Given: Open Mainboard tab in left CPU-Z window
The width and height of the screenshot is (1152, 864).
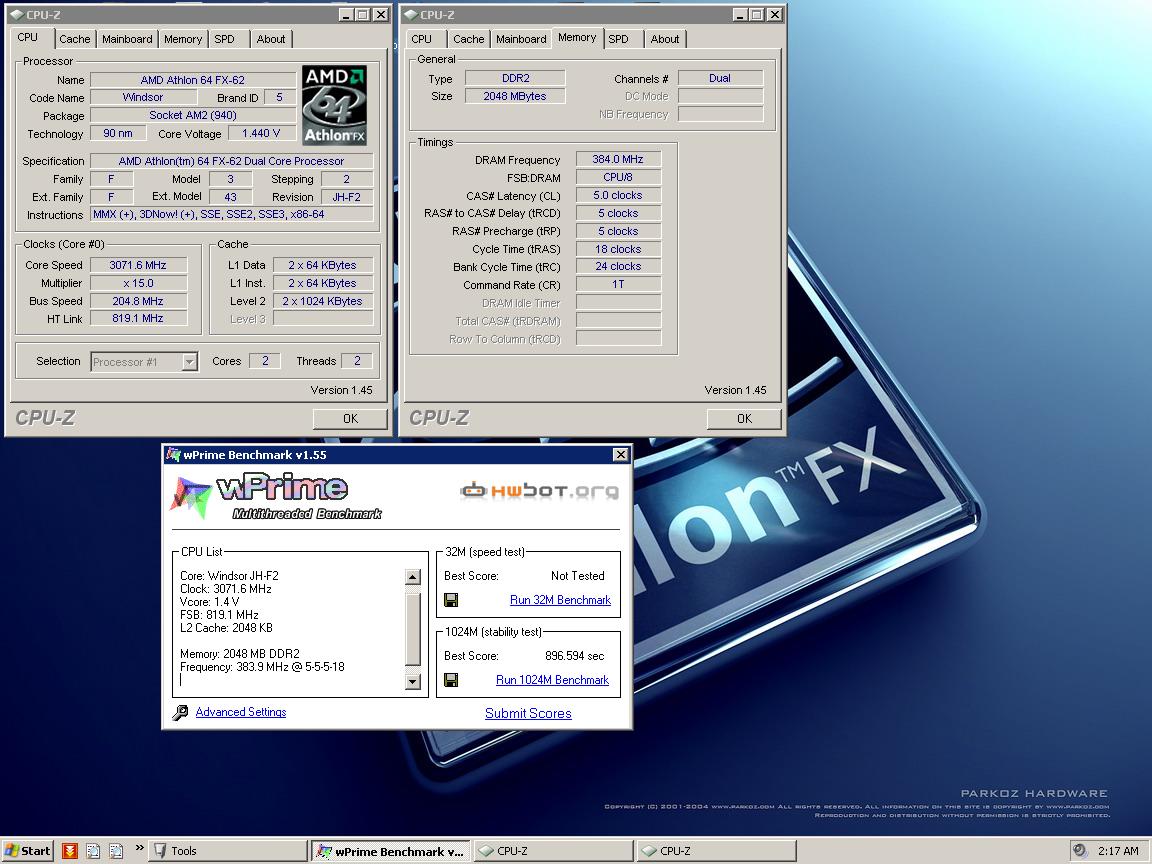Looking at the screenshot, I should click(127, 39).
